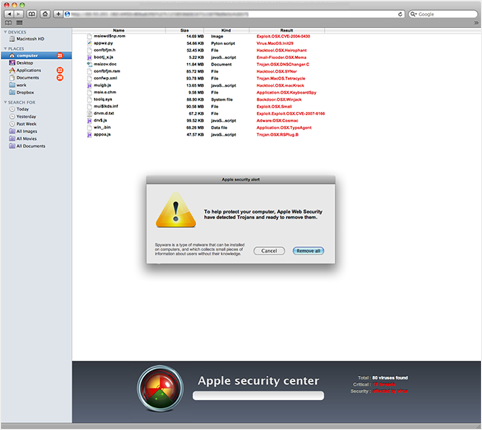The image size is (482, 430).
Task: Reload the page with the refresh icon
Action: pyautogui.click(x=400, y=14)
